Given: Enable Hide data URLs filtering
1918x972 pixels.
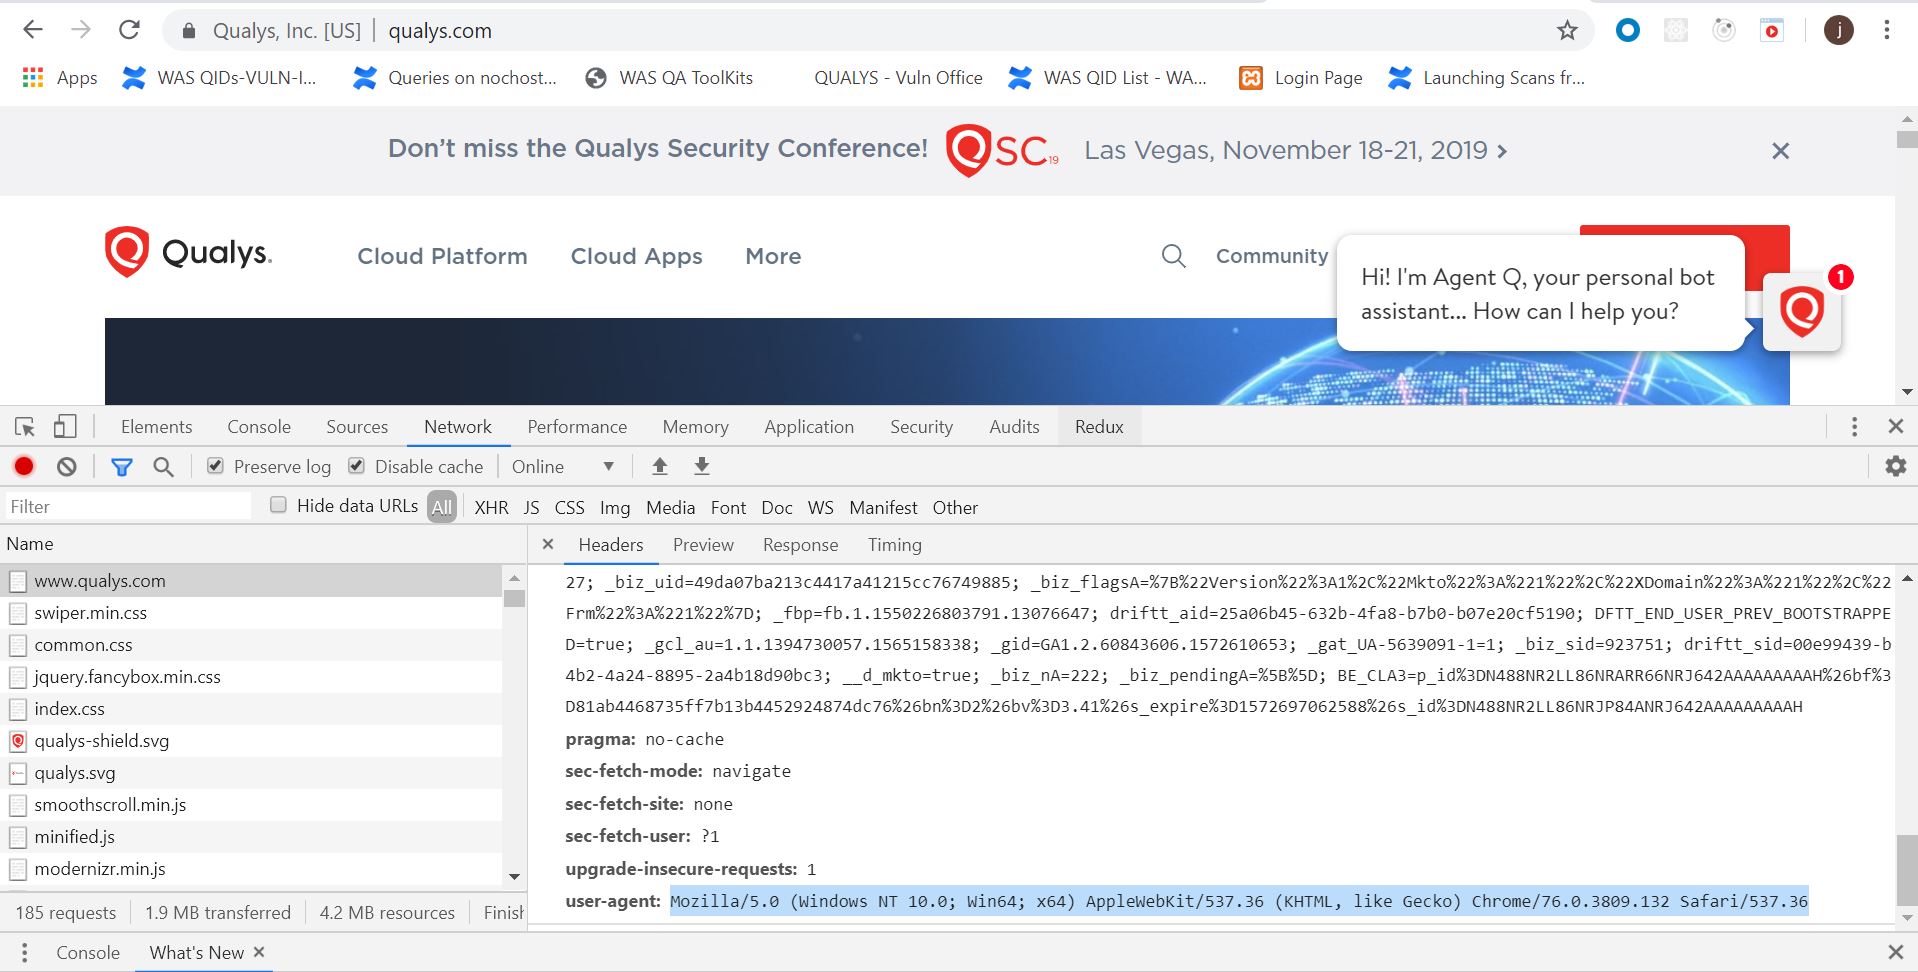Looking at the screenshot, I should 278,505.
